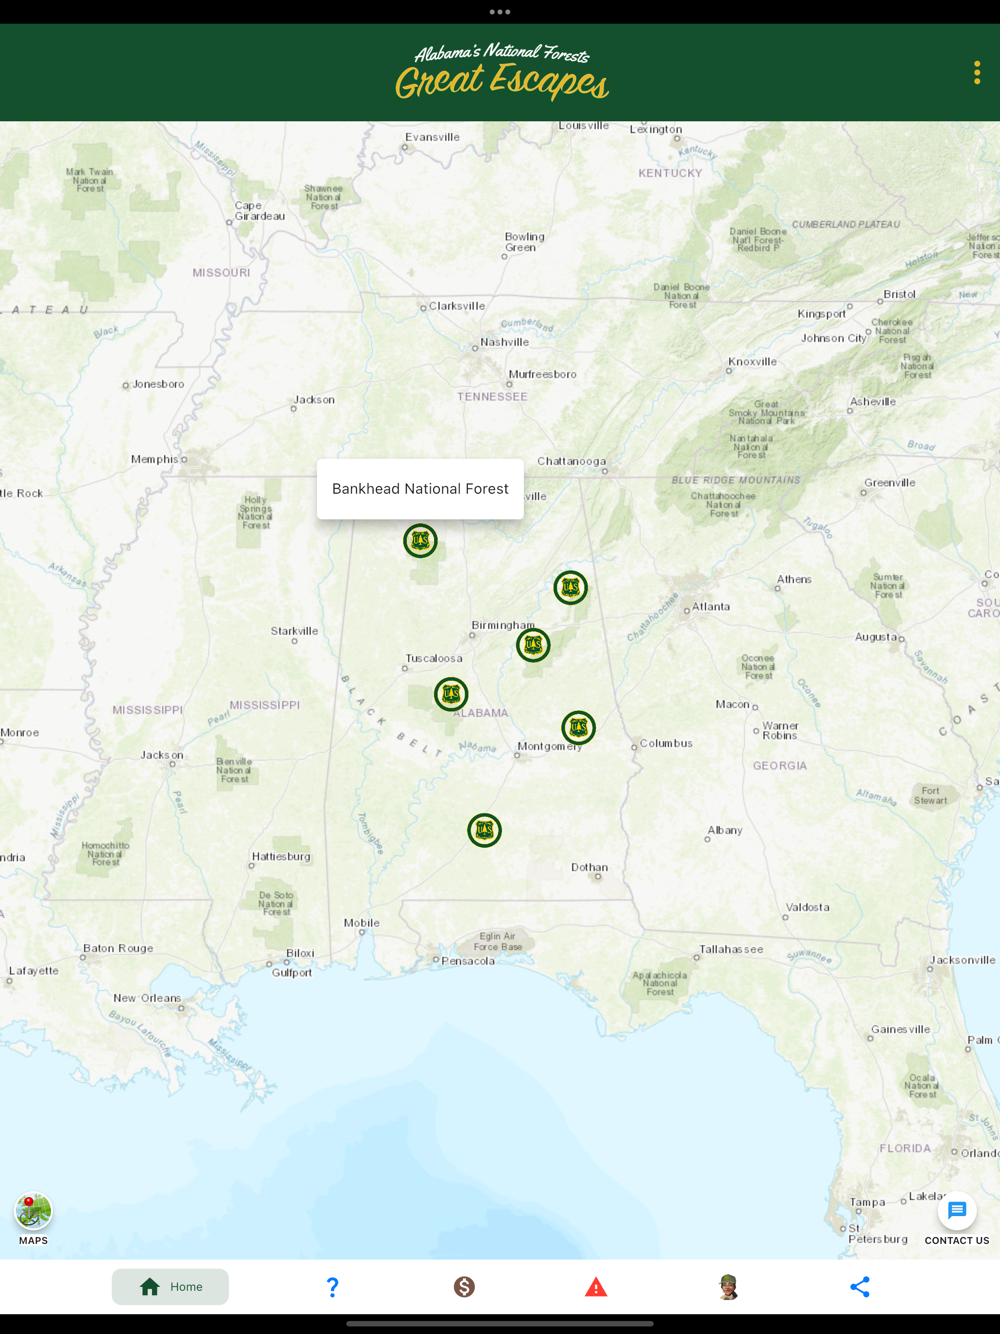Click the New Orleans label on map
Viewport: 1000px width, 1334px height.
tap(147, 998)
